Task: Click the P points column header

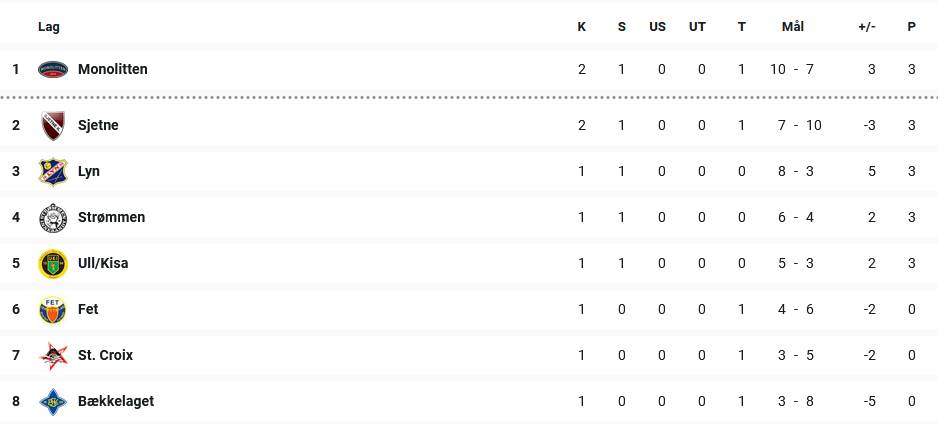Action: pyautogui.click(x=911, y=27)
